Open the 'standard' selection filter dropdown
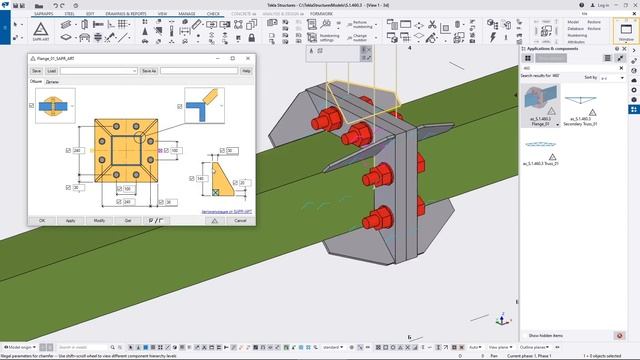The image size is (640, 360). pos(333,347)
